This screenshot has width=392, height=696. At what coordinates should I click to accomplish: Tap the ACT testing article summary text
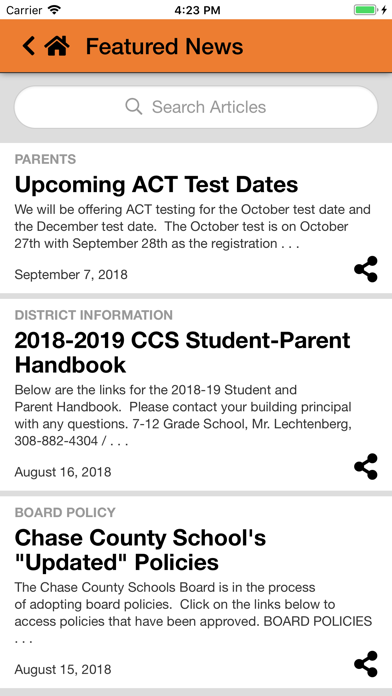(193, 226)
